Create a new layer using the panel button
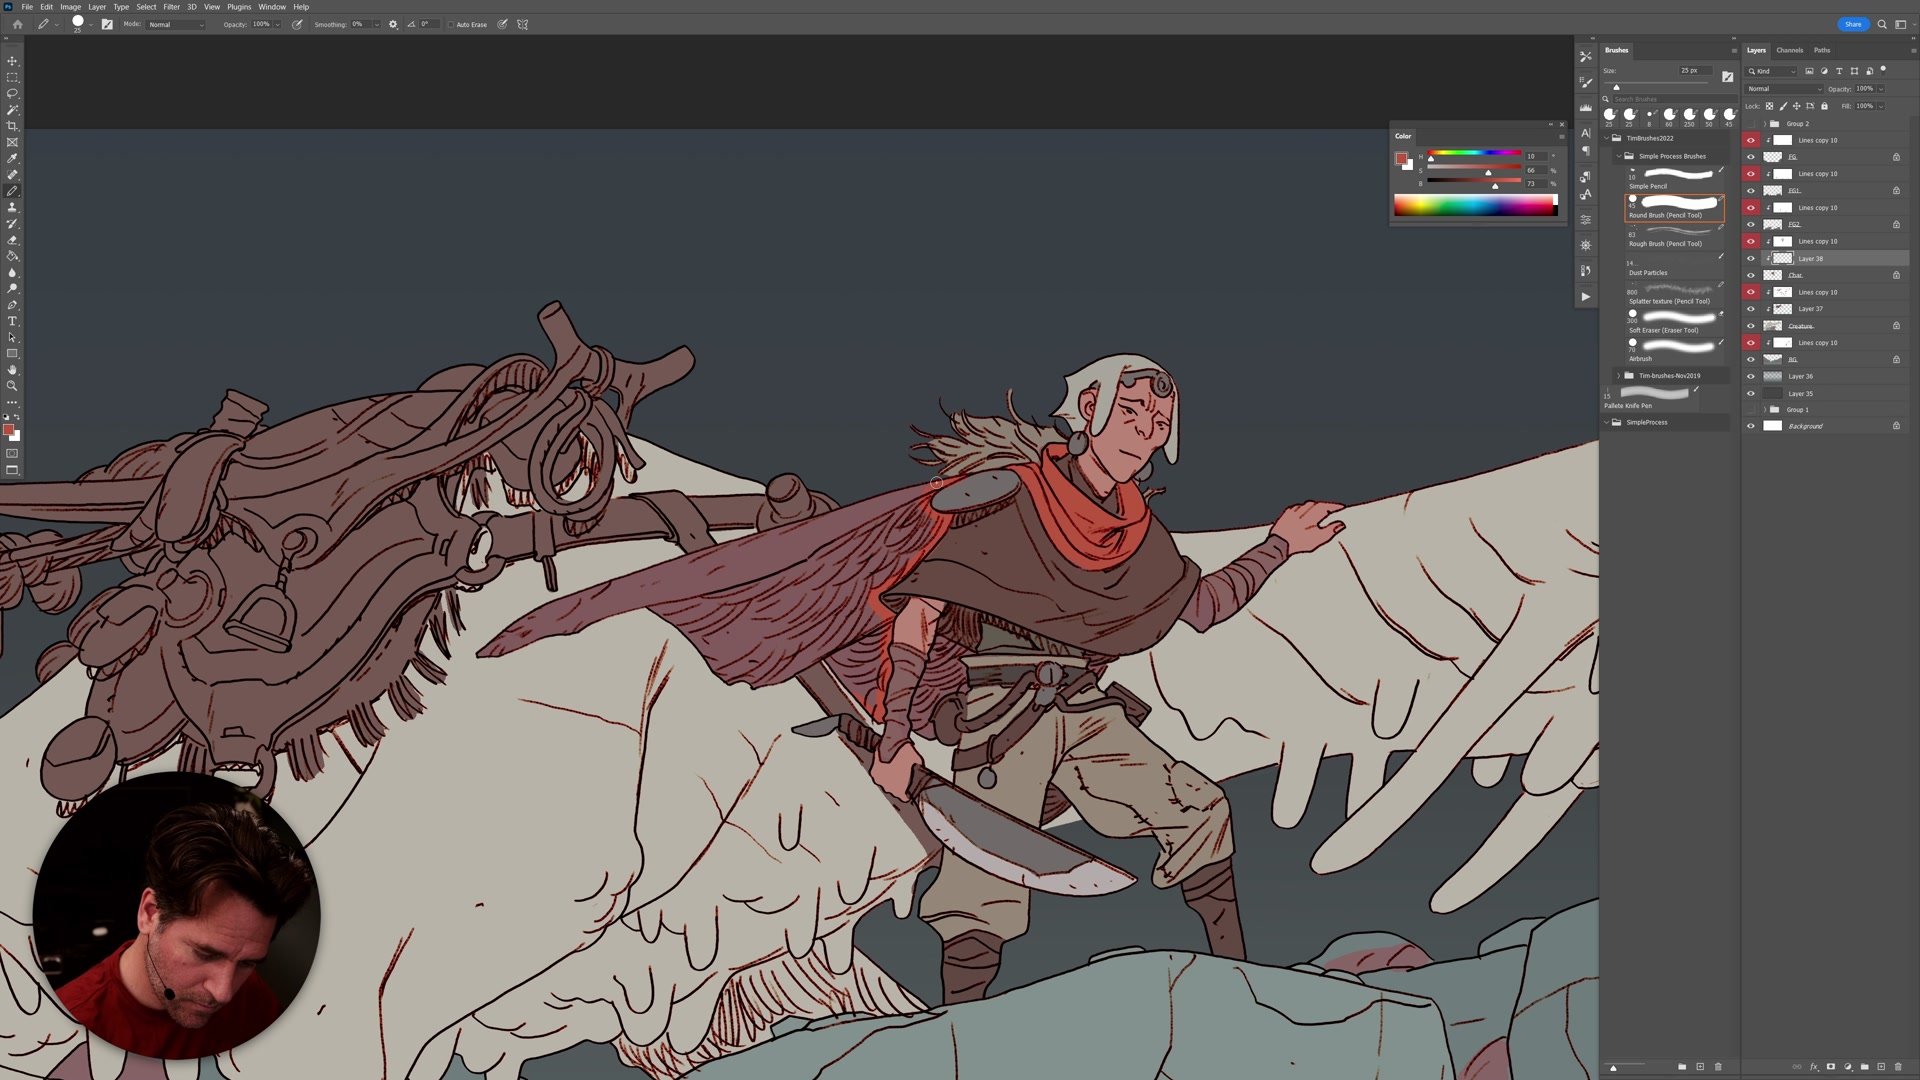Image resolution: width=1920 pixels, height=1080 pixels. coord(1881,1067)
